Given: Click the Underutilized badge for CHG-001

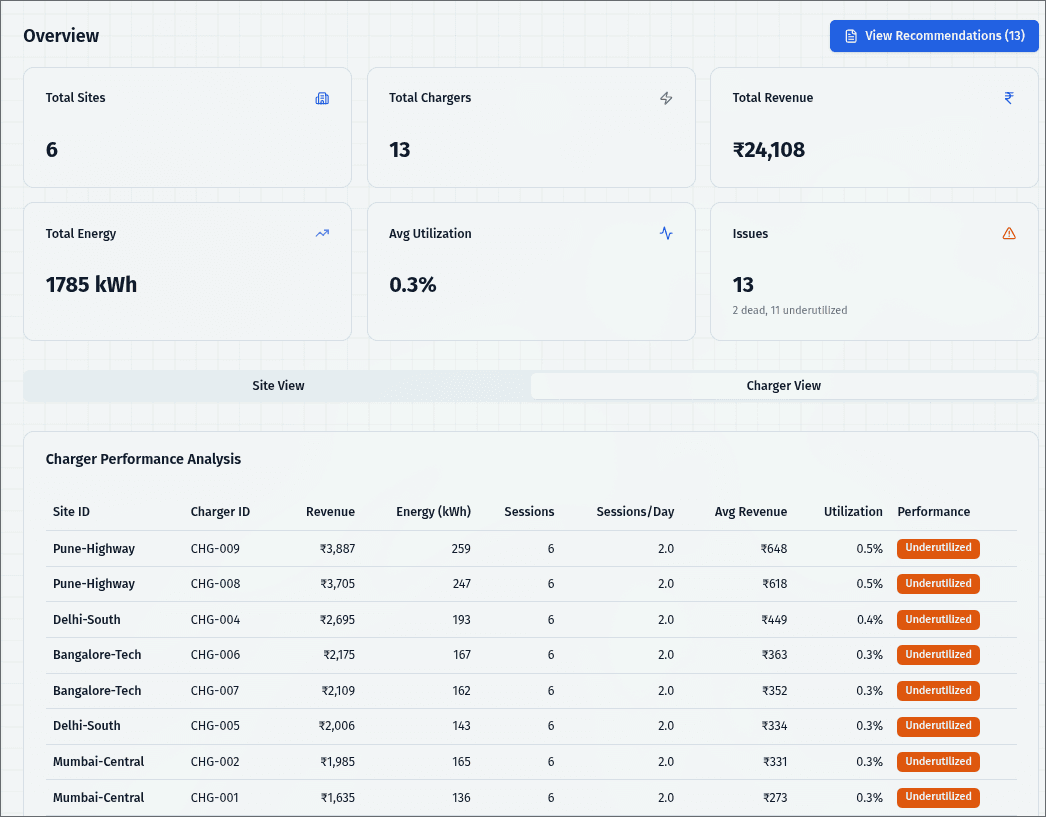Looking at the screenshot, I should [x=938, y=797].
